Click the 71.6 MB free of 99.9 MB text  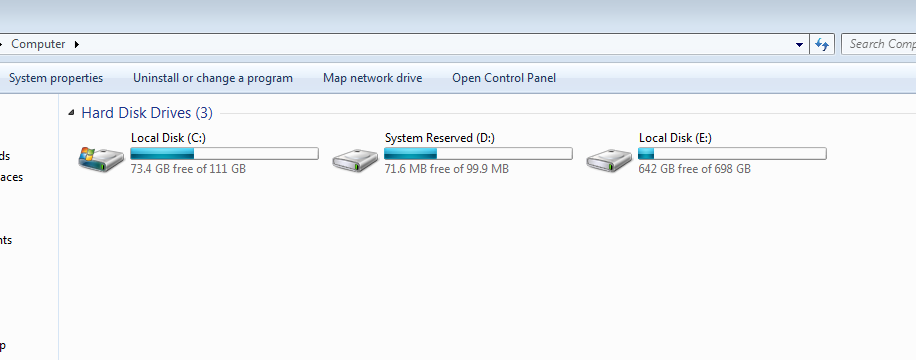tap(447, 169)
